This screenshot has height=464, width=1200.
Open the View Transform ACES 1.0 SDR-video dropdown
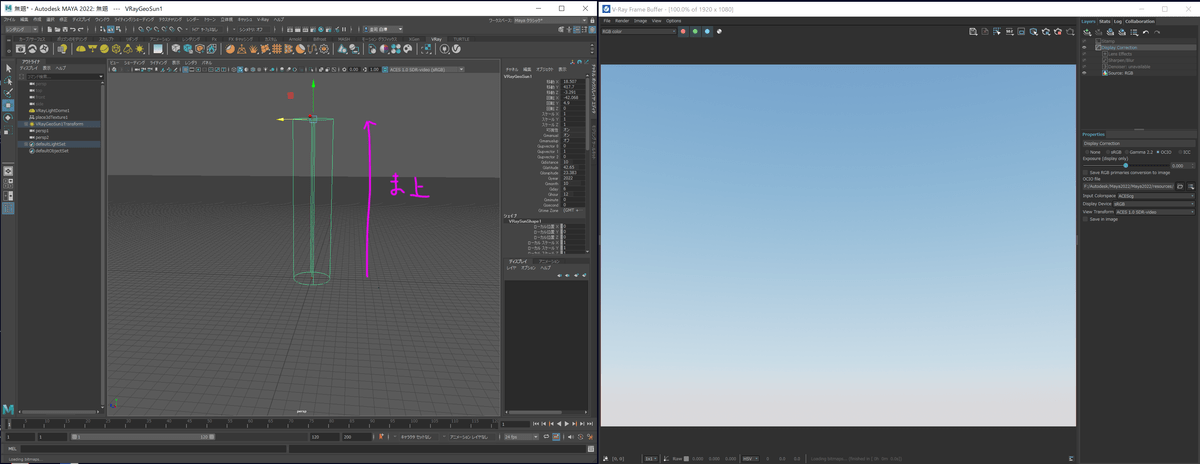click(x=1156, y=212)
